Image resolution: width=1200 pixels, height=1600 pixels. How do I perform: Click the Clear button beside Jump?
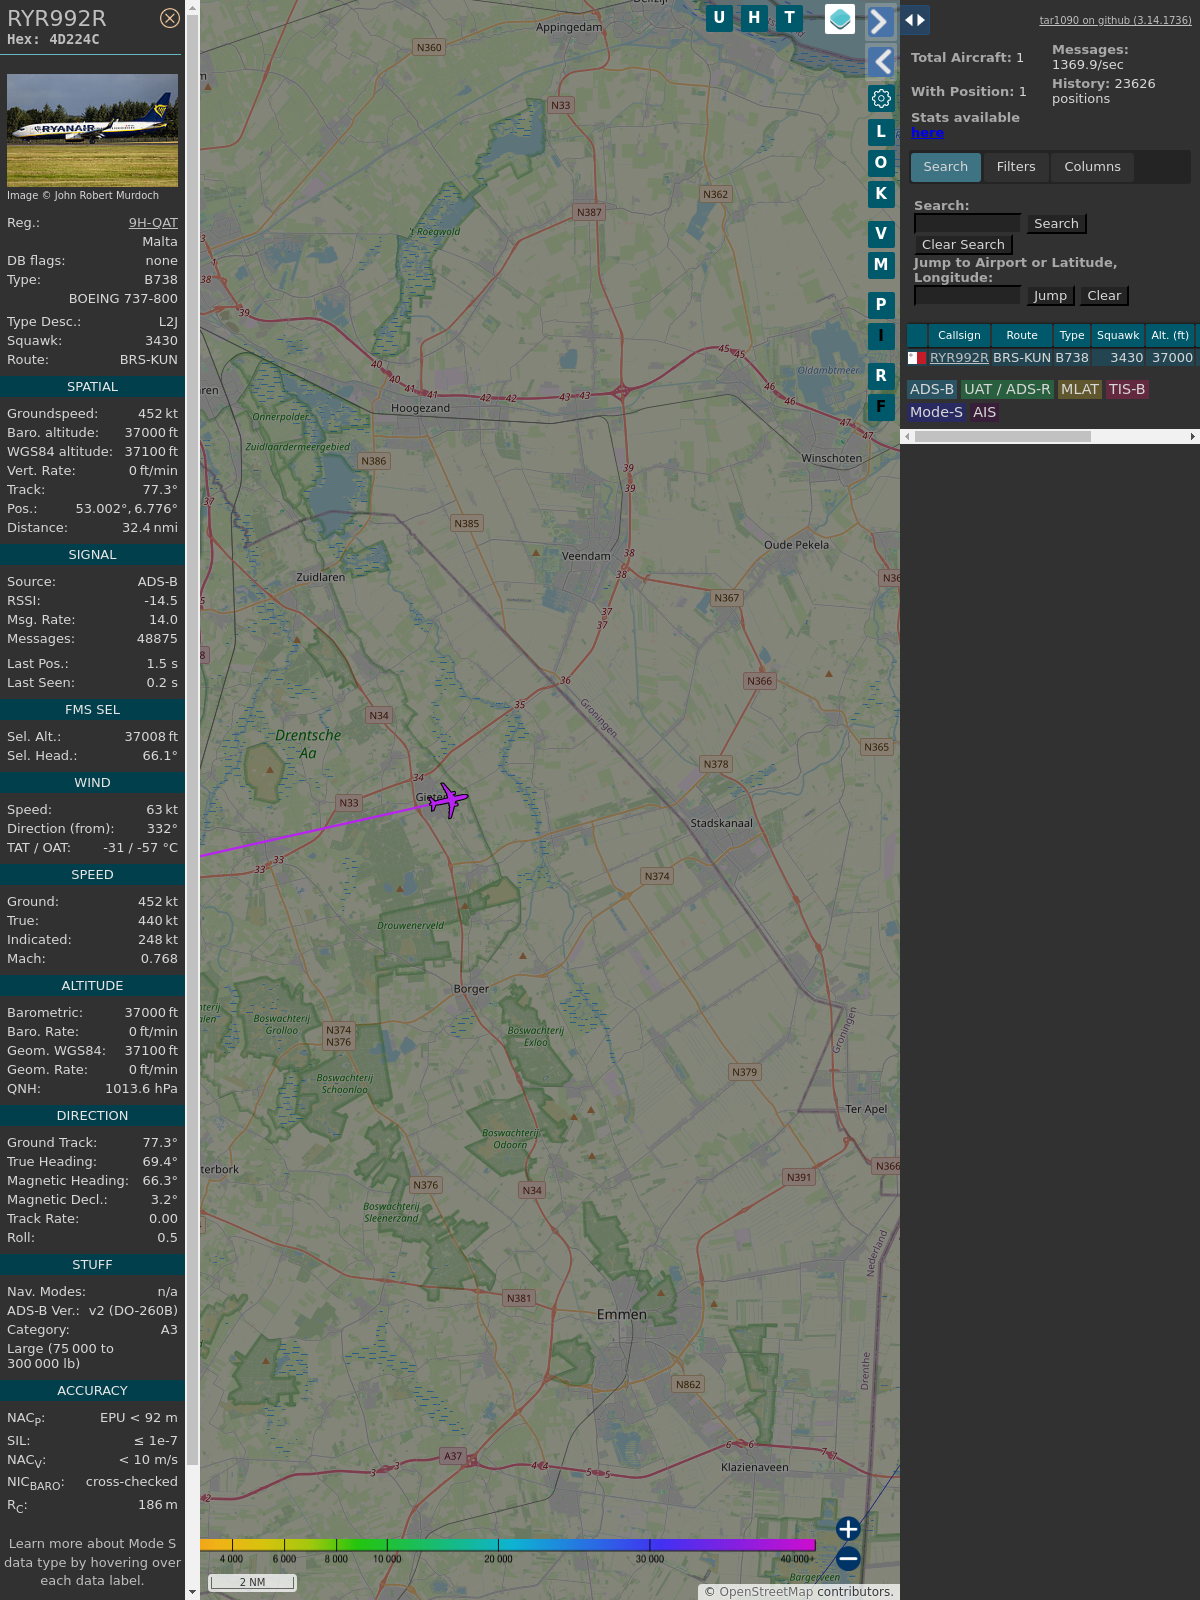[1104, 296]
